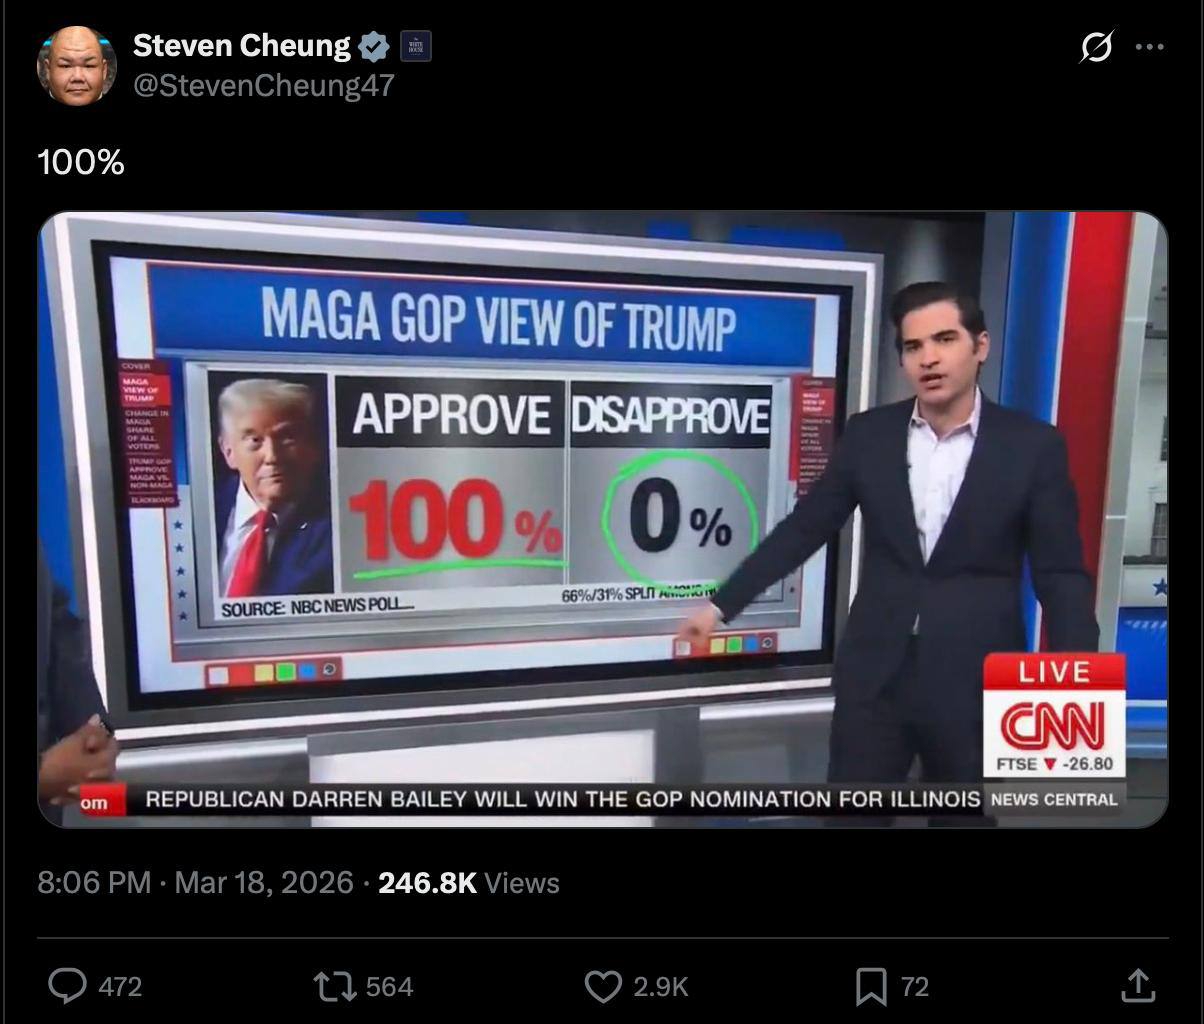Screen dimensions: 1204x1024
Task: Select the 100% post text
Action: [81, 161]
